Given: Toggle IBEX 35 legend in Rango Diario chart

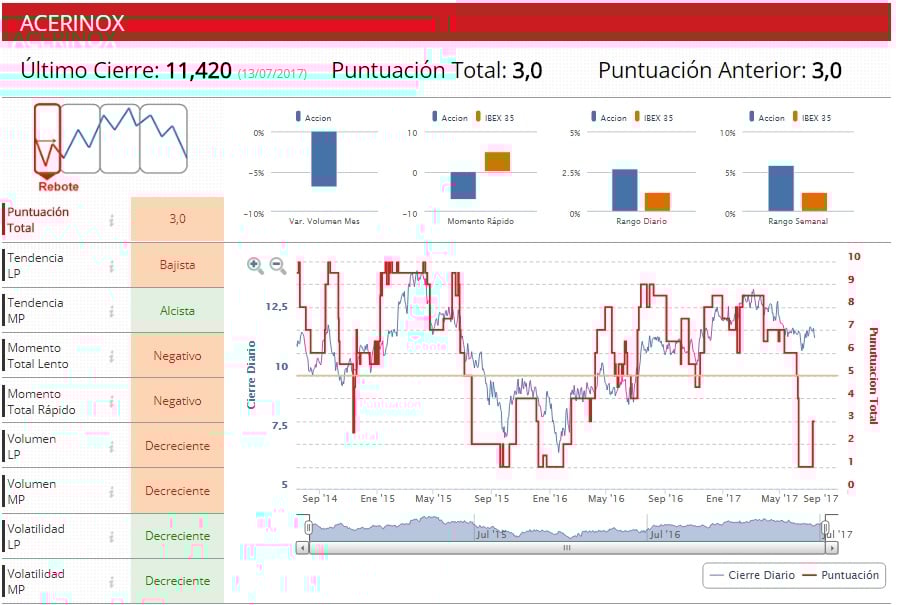Looking at the screenshot, I should (x=654, y=117).
